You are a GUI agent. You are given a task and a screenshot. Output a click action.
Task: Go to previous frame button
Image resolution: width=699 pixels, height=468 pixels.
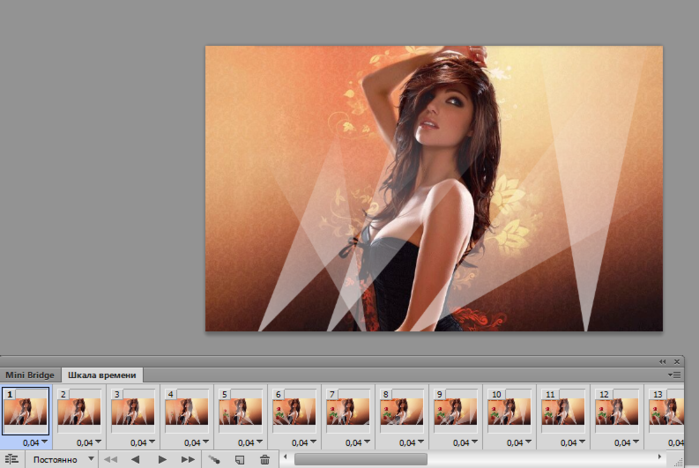(x=135, y=460)
